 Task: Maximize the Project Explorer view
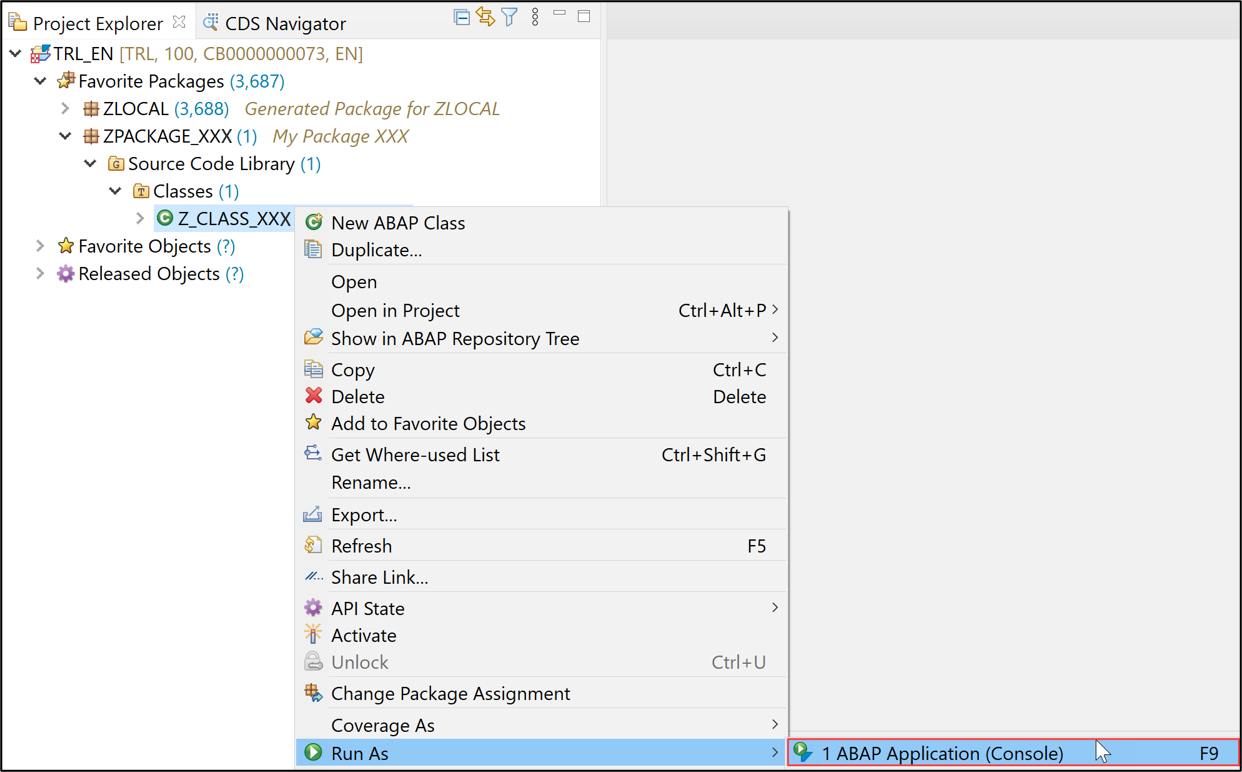[x=584, y=16]
